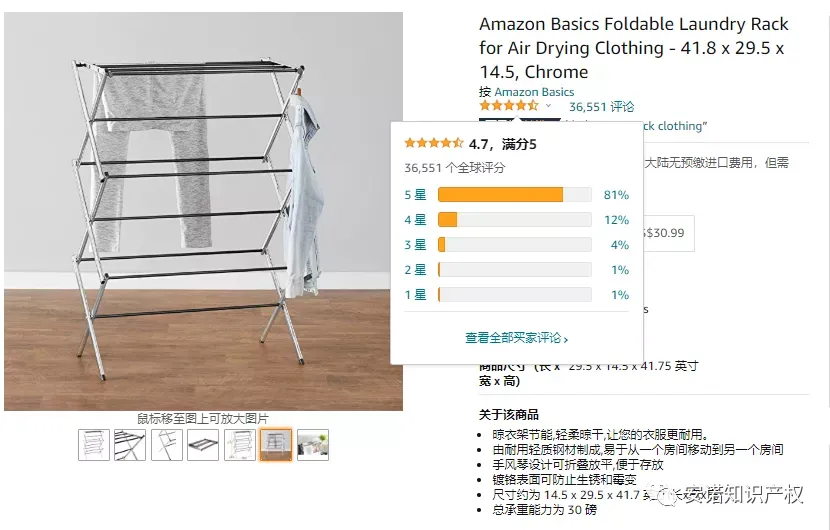The width and height of the screenshot is (830, 530).
Task: Filter reviews by 4 星 rating
Action: [415, 220]
